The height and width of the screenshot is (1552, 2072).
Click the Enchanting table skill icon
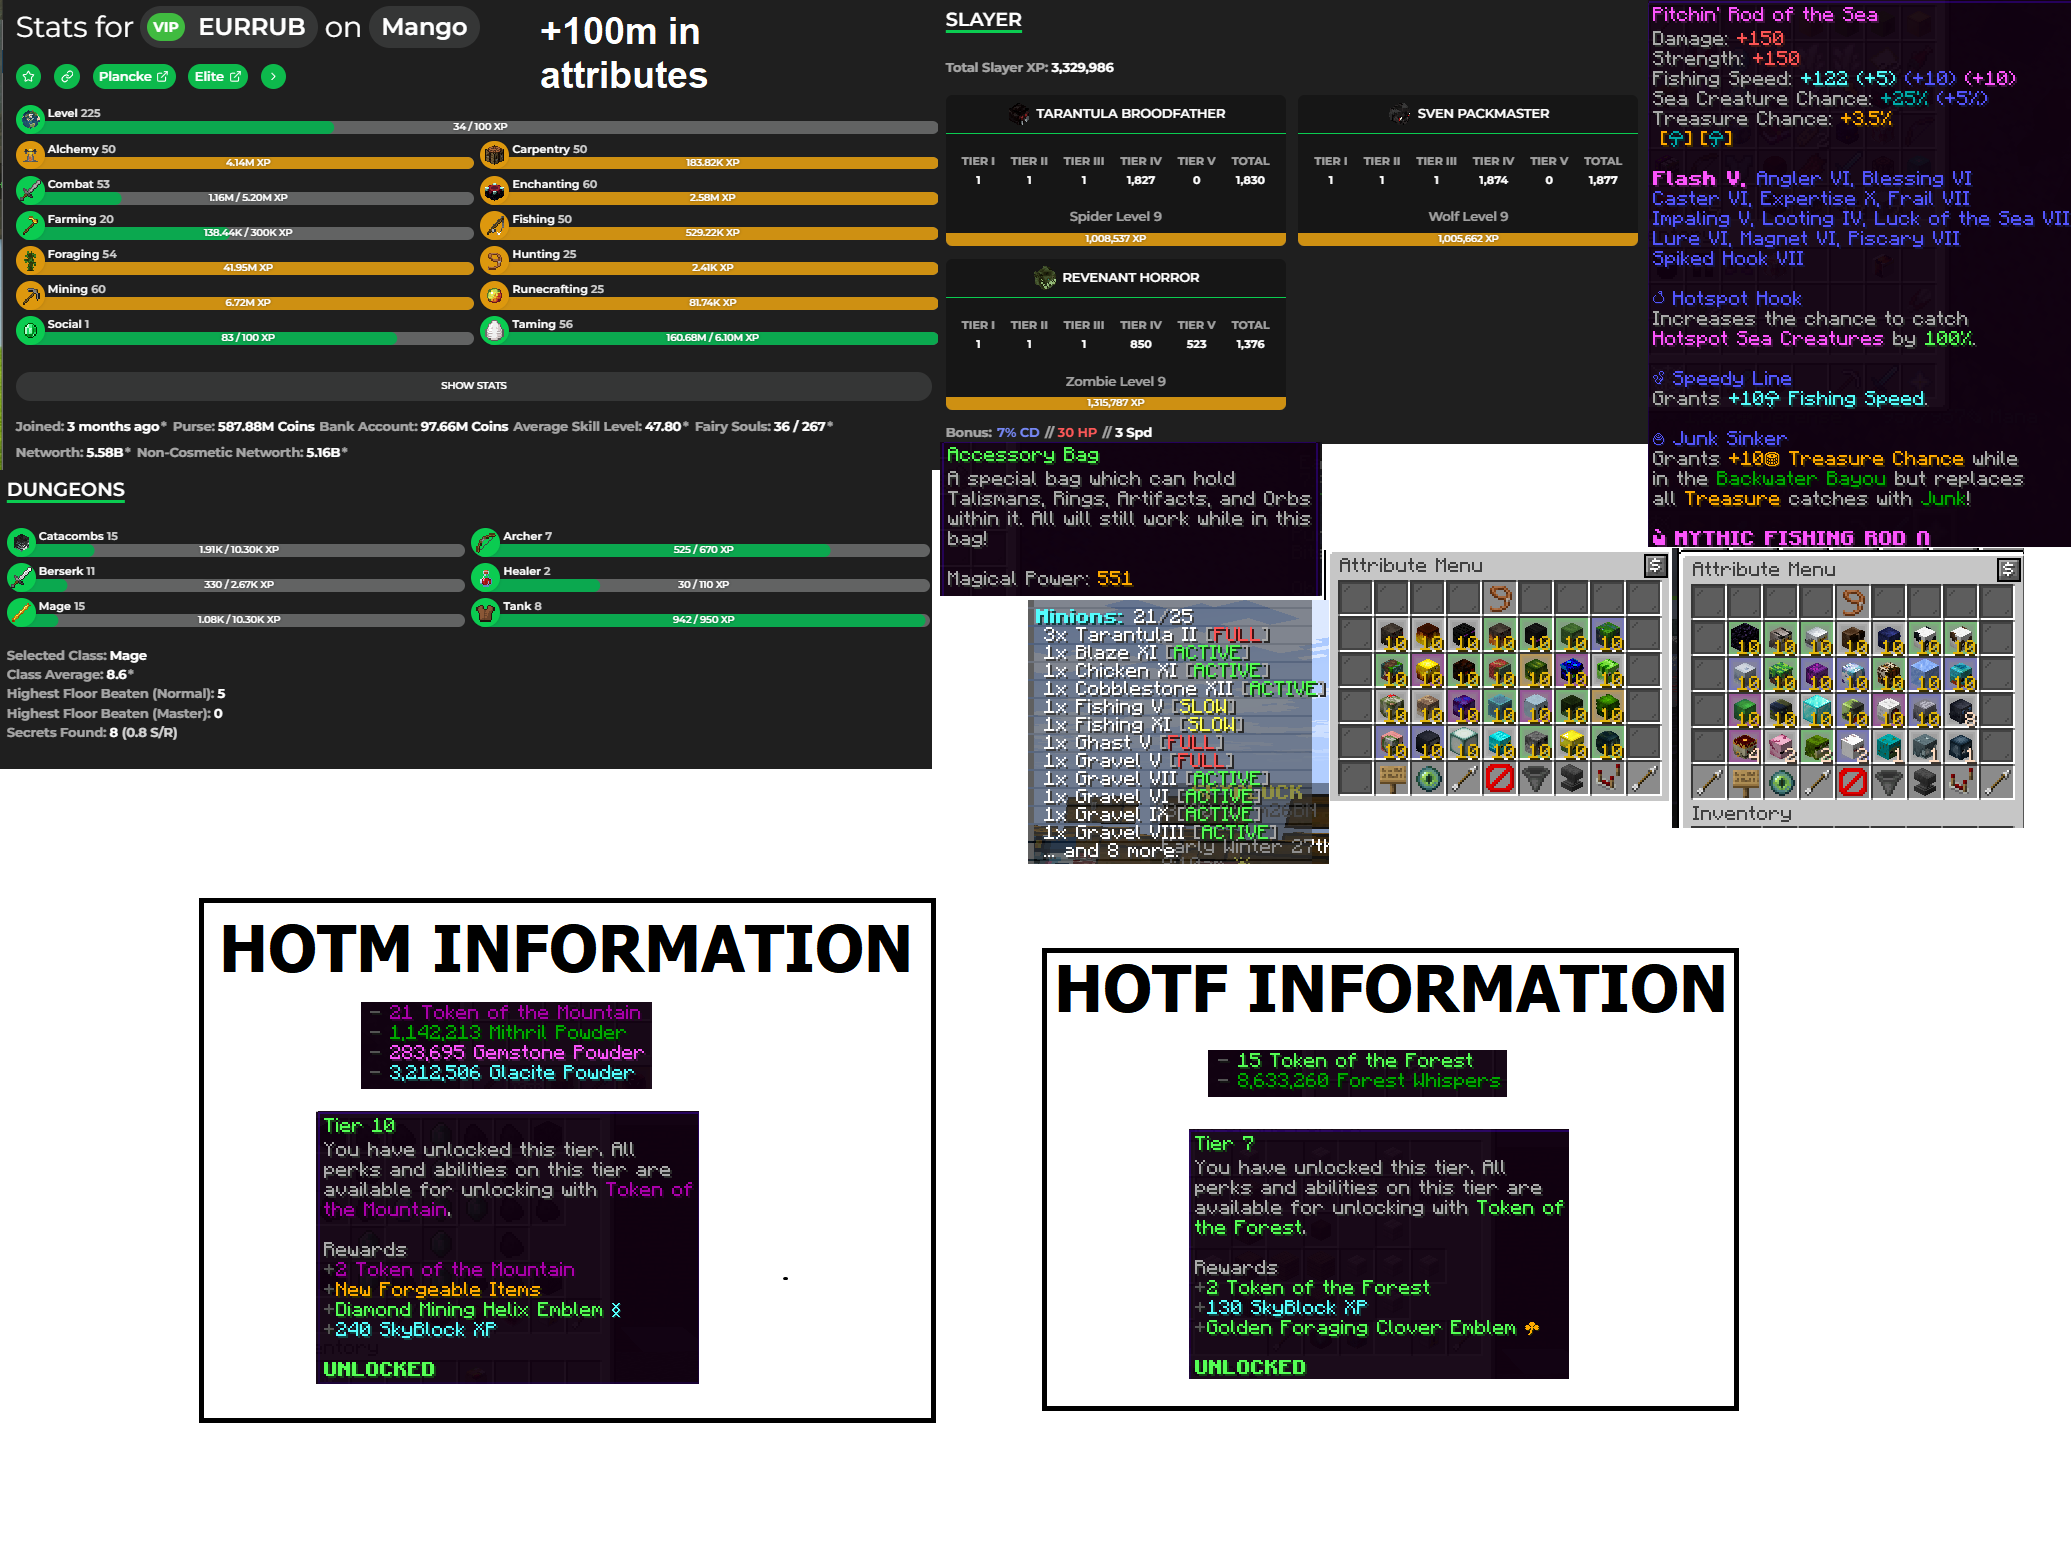point(494,190)
